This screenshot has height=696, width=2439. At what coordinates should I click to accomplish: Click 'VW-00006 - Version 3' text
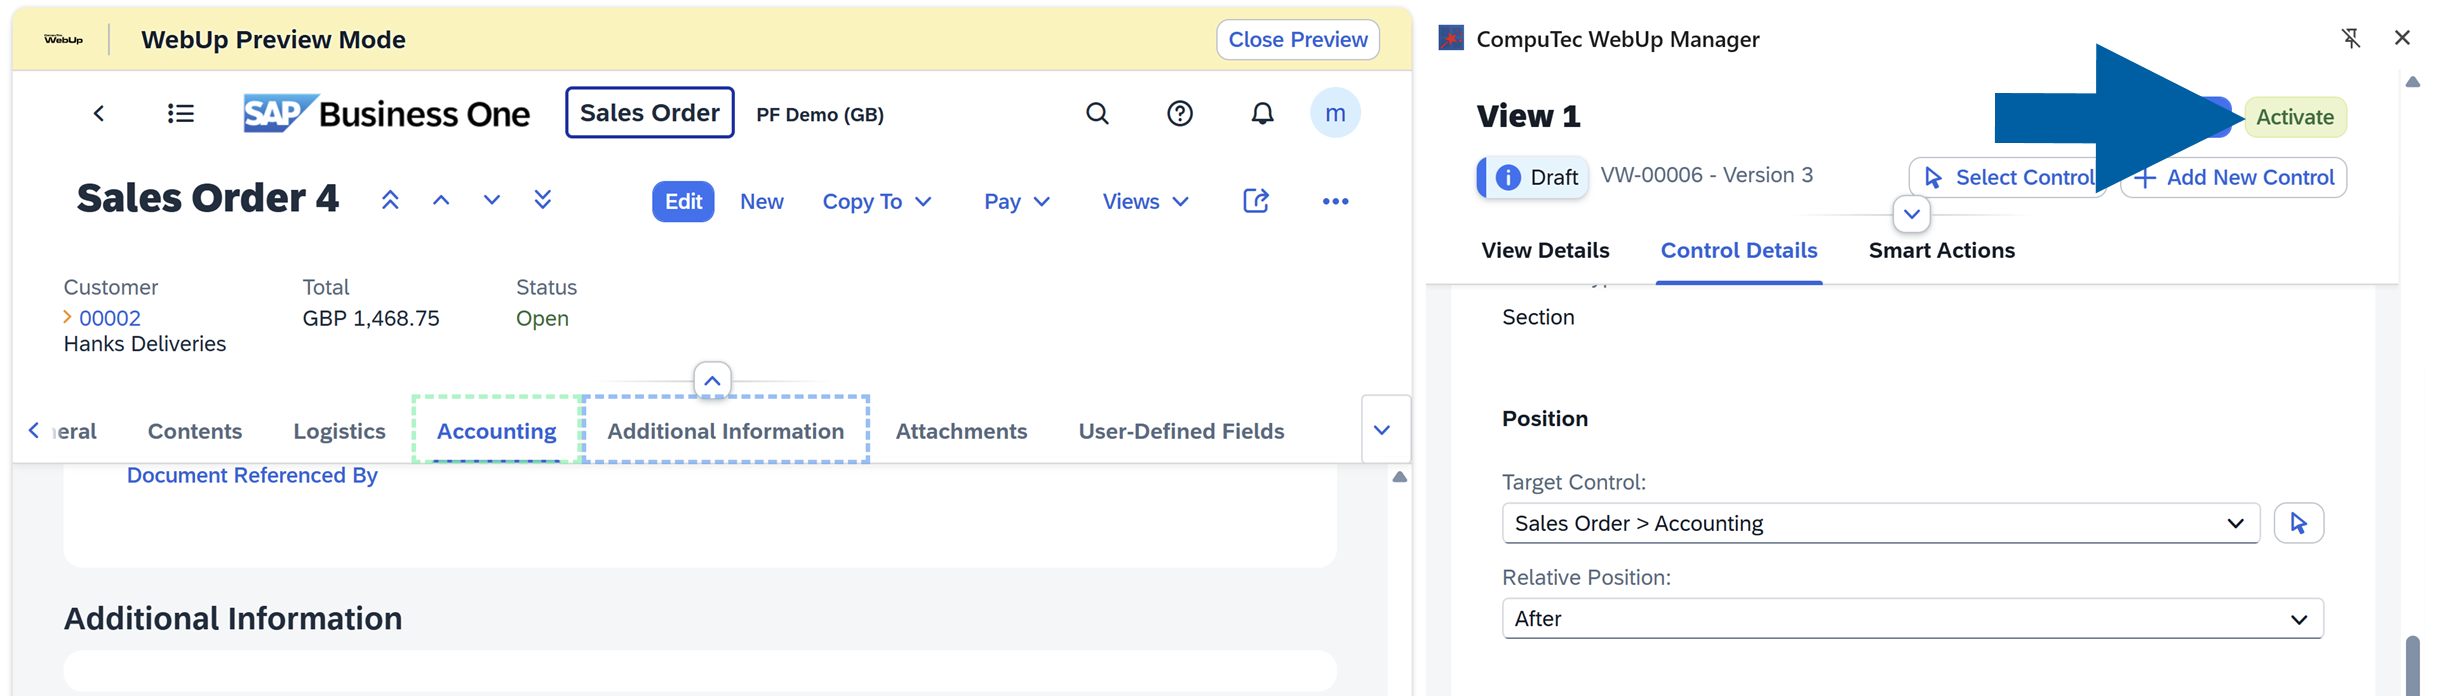pos(1706,175)
